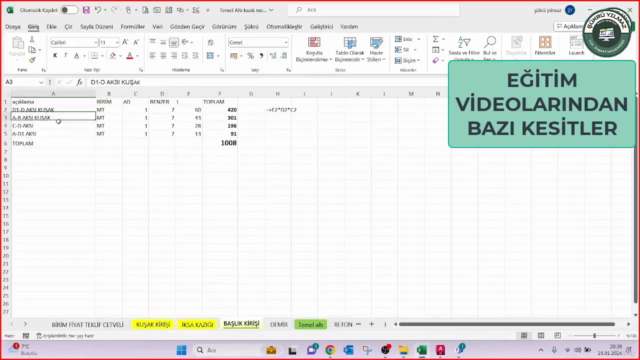The height and width of the screenshot is (360, 640).
Task: Toggle top vertical alignment
Action: (153, 42)
